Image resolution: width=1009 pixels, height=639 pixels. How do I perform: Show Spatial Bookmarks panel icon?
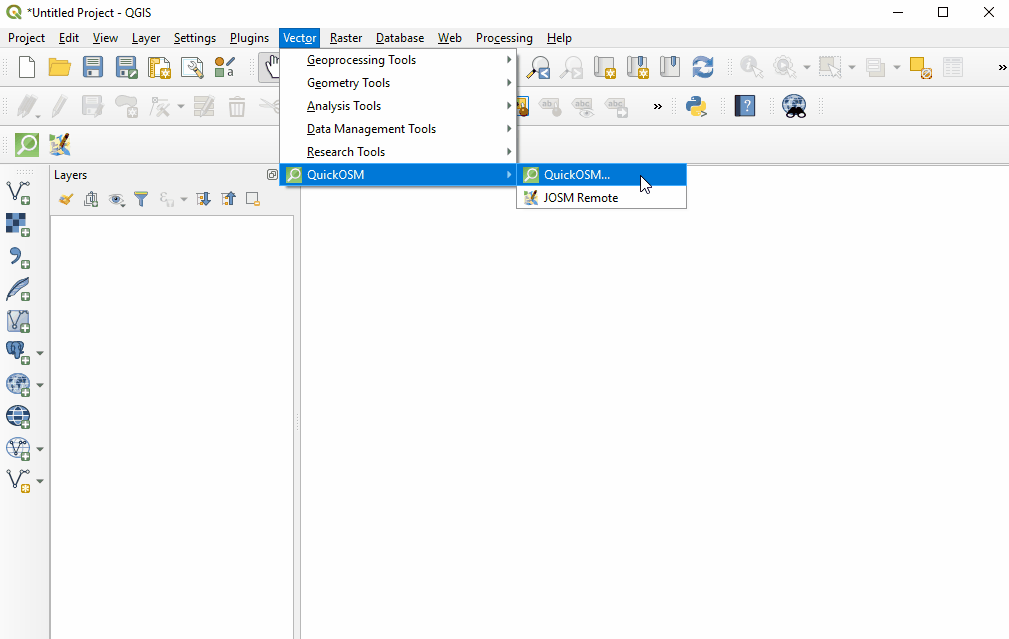(x=670, y=67)
